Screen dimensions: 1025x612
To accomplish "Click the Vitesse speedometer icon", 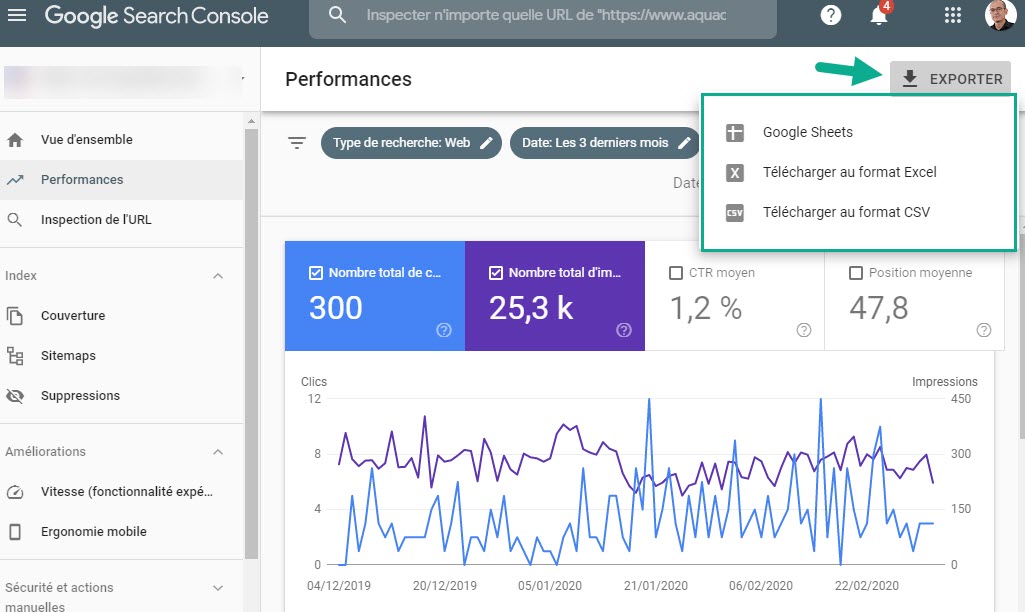I will (x=15, y=492).
